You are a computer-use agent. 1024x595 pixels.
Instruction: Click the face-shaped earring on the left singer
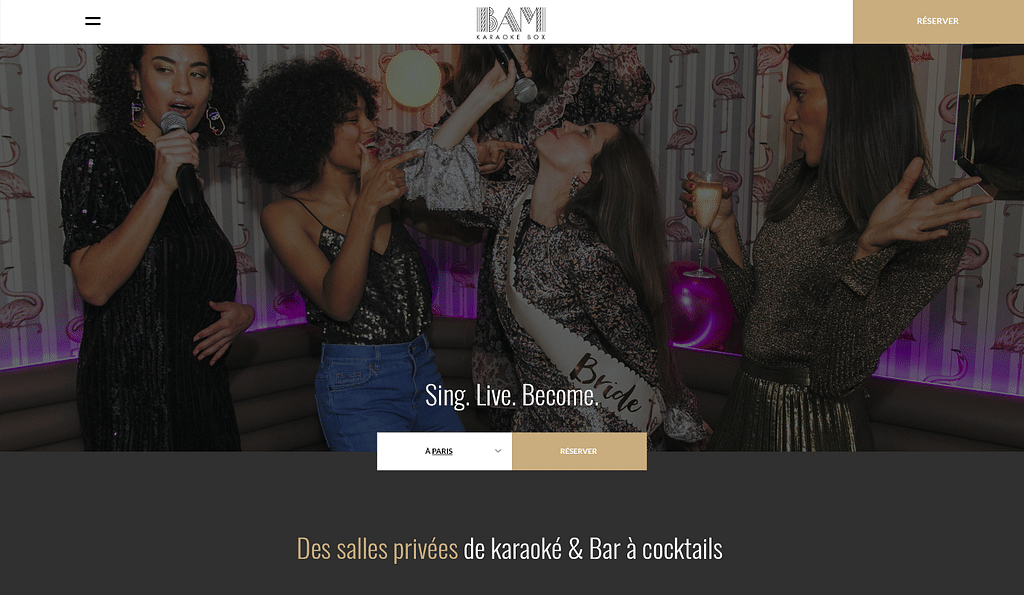click(216, 120)
